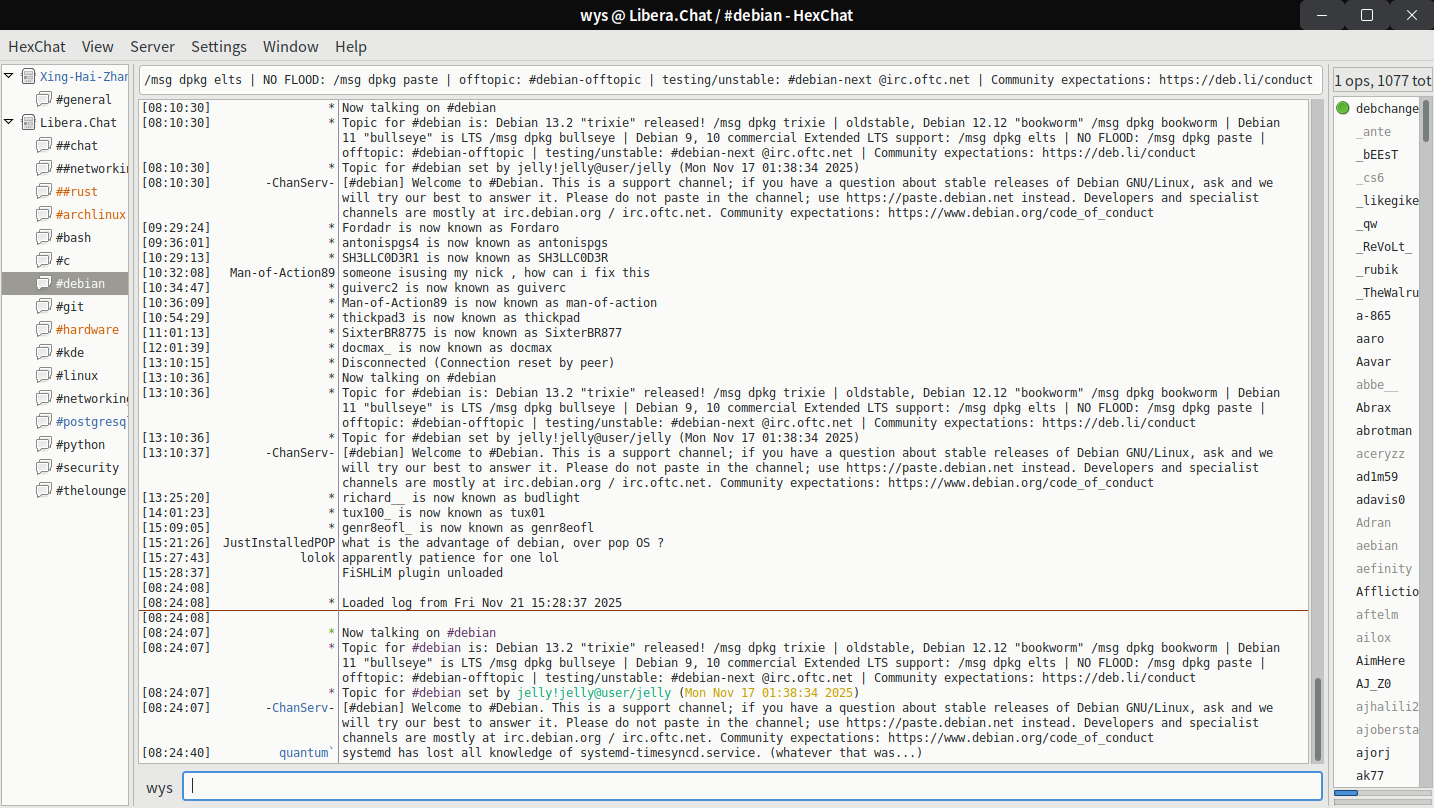Screen dimensions: 1434x808
Task: Click the wys nickname button
Action: click(160, 788)
